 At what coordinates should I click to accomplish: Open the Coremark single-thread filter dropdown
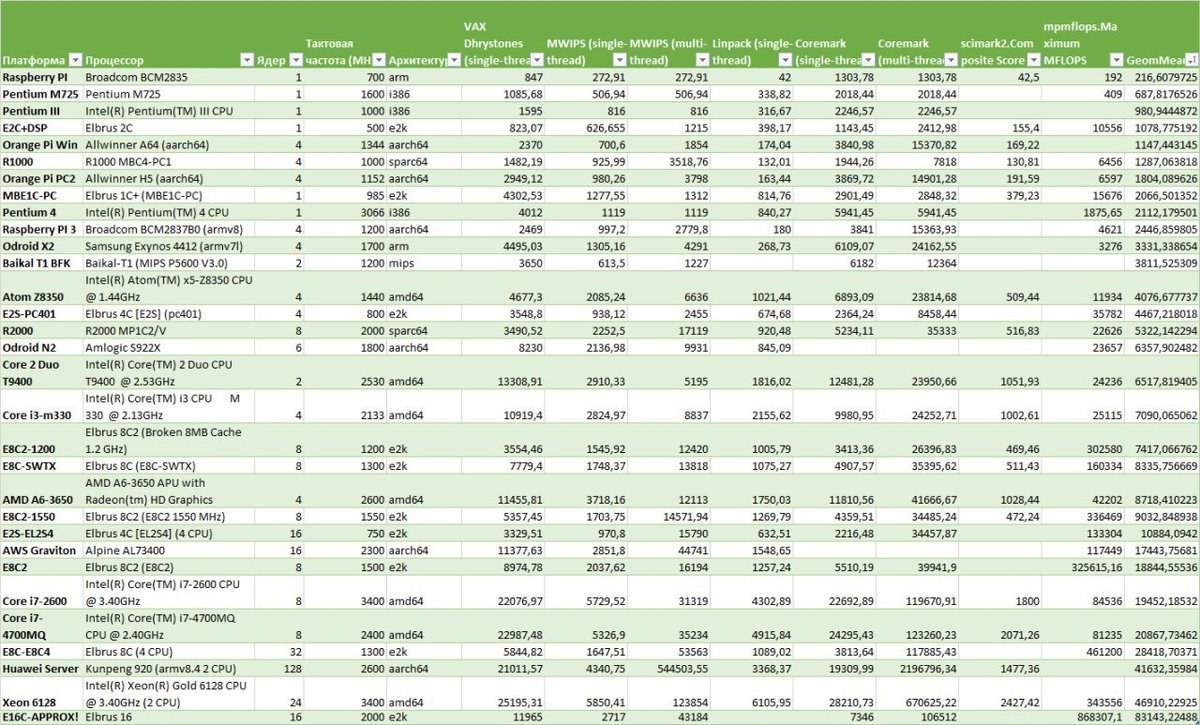tap(866, 61)
